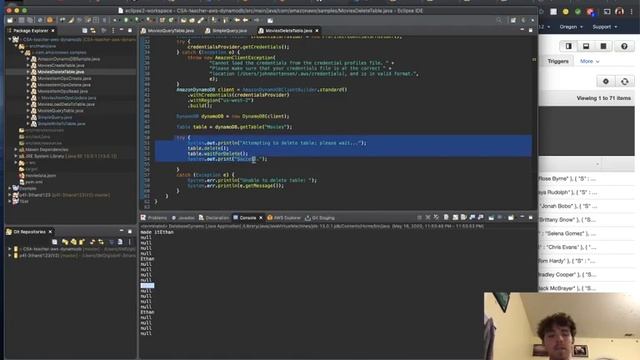Open the Problems view tab
The width and height of the screenshot is (640, 360).
coord(154,218)
